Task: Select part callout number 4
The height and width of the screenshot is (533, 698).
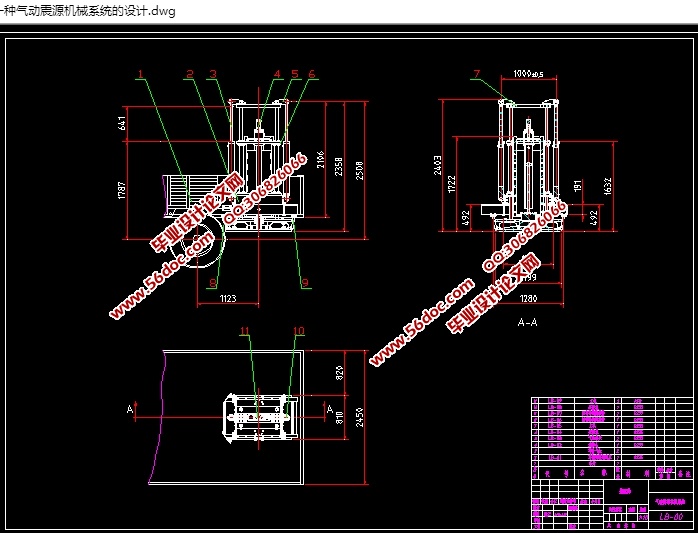Action: click(x=277, y=74)
